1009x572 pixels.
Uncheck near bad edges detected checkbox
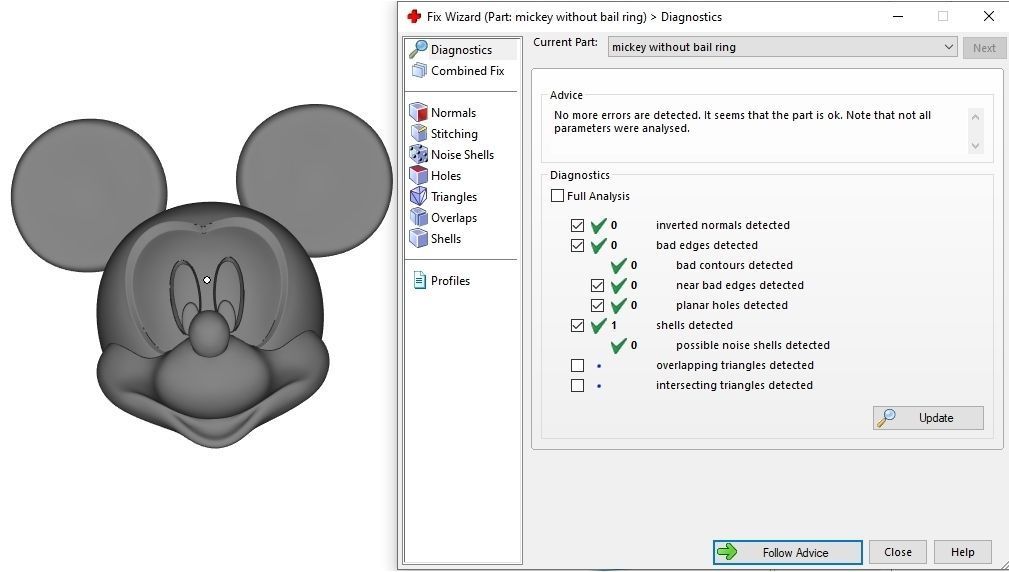click(x=597, y=285)
